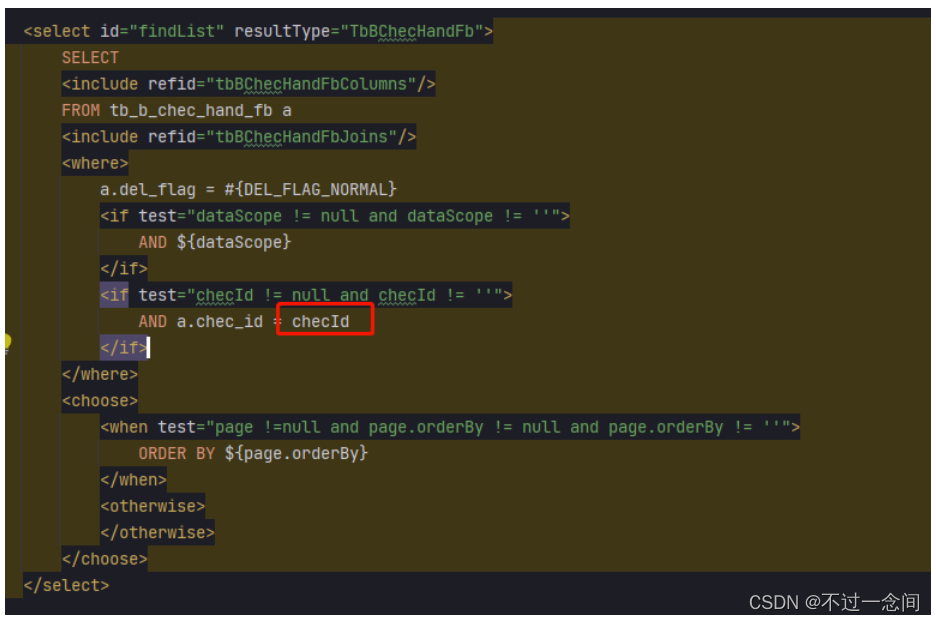The width and height of the screenshot is (936, 622).
Task: Click the yellow lightbulb intention icon
Action: click(x=7, y=343)
